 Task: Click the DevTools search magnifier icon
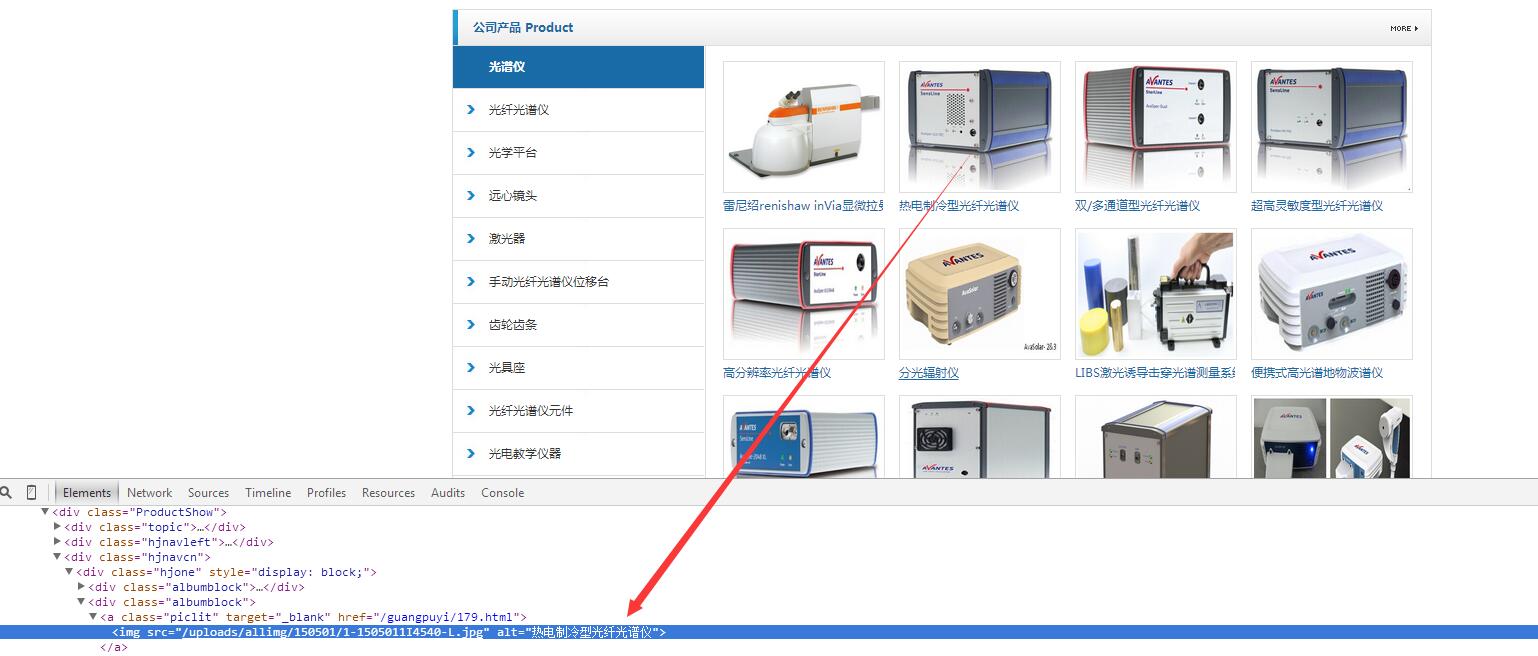tap(6, 492)
